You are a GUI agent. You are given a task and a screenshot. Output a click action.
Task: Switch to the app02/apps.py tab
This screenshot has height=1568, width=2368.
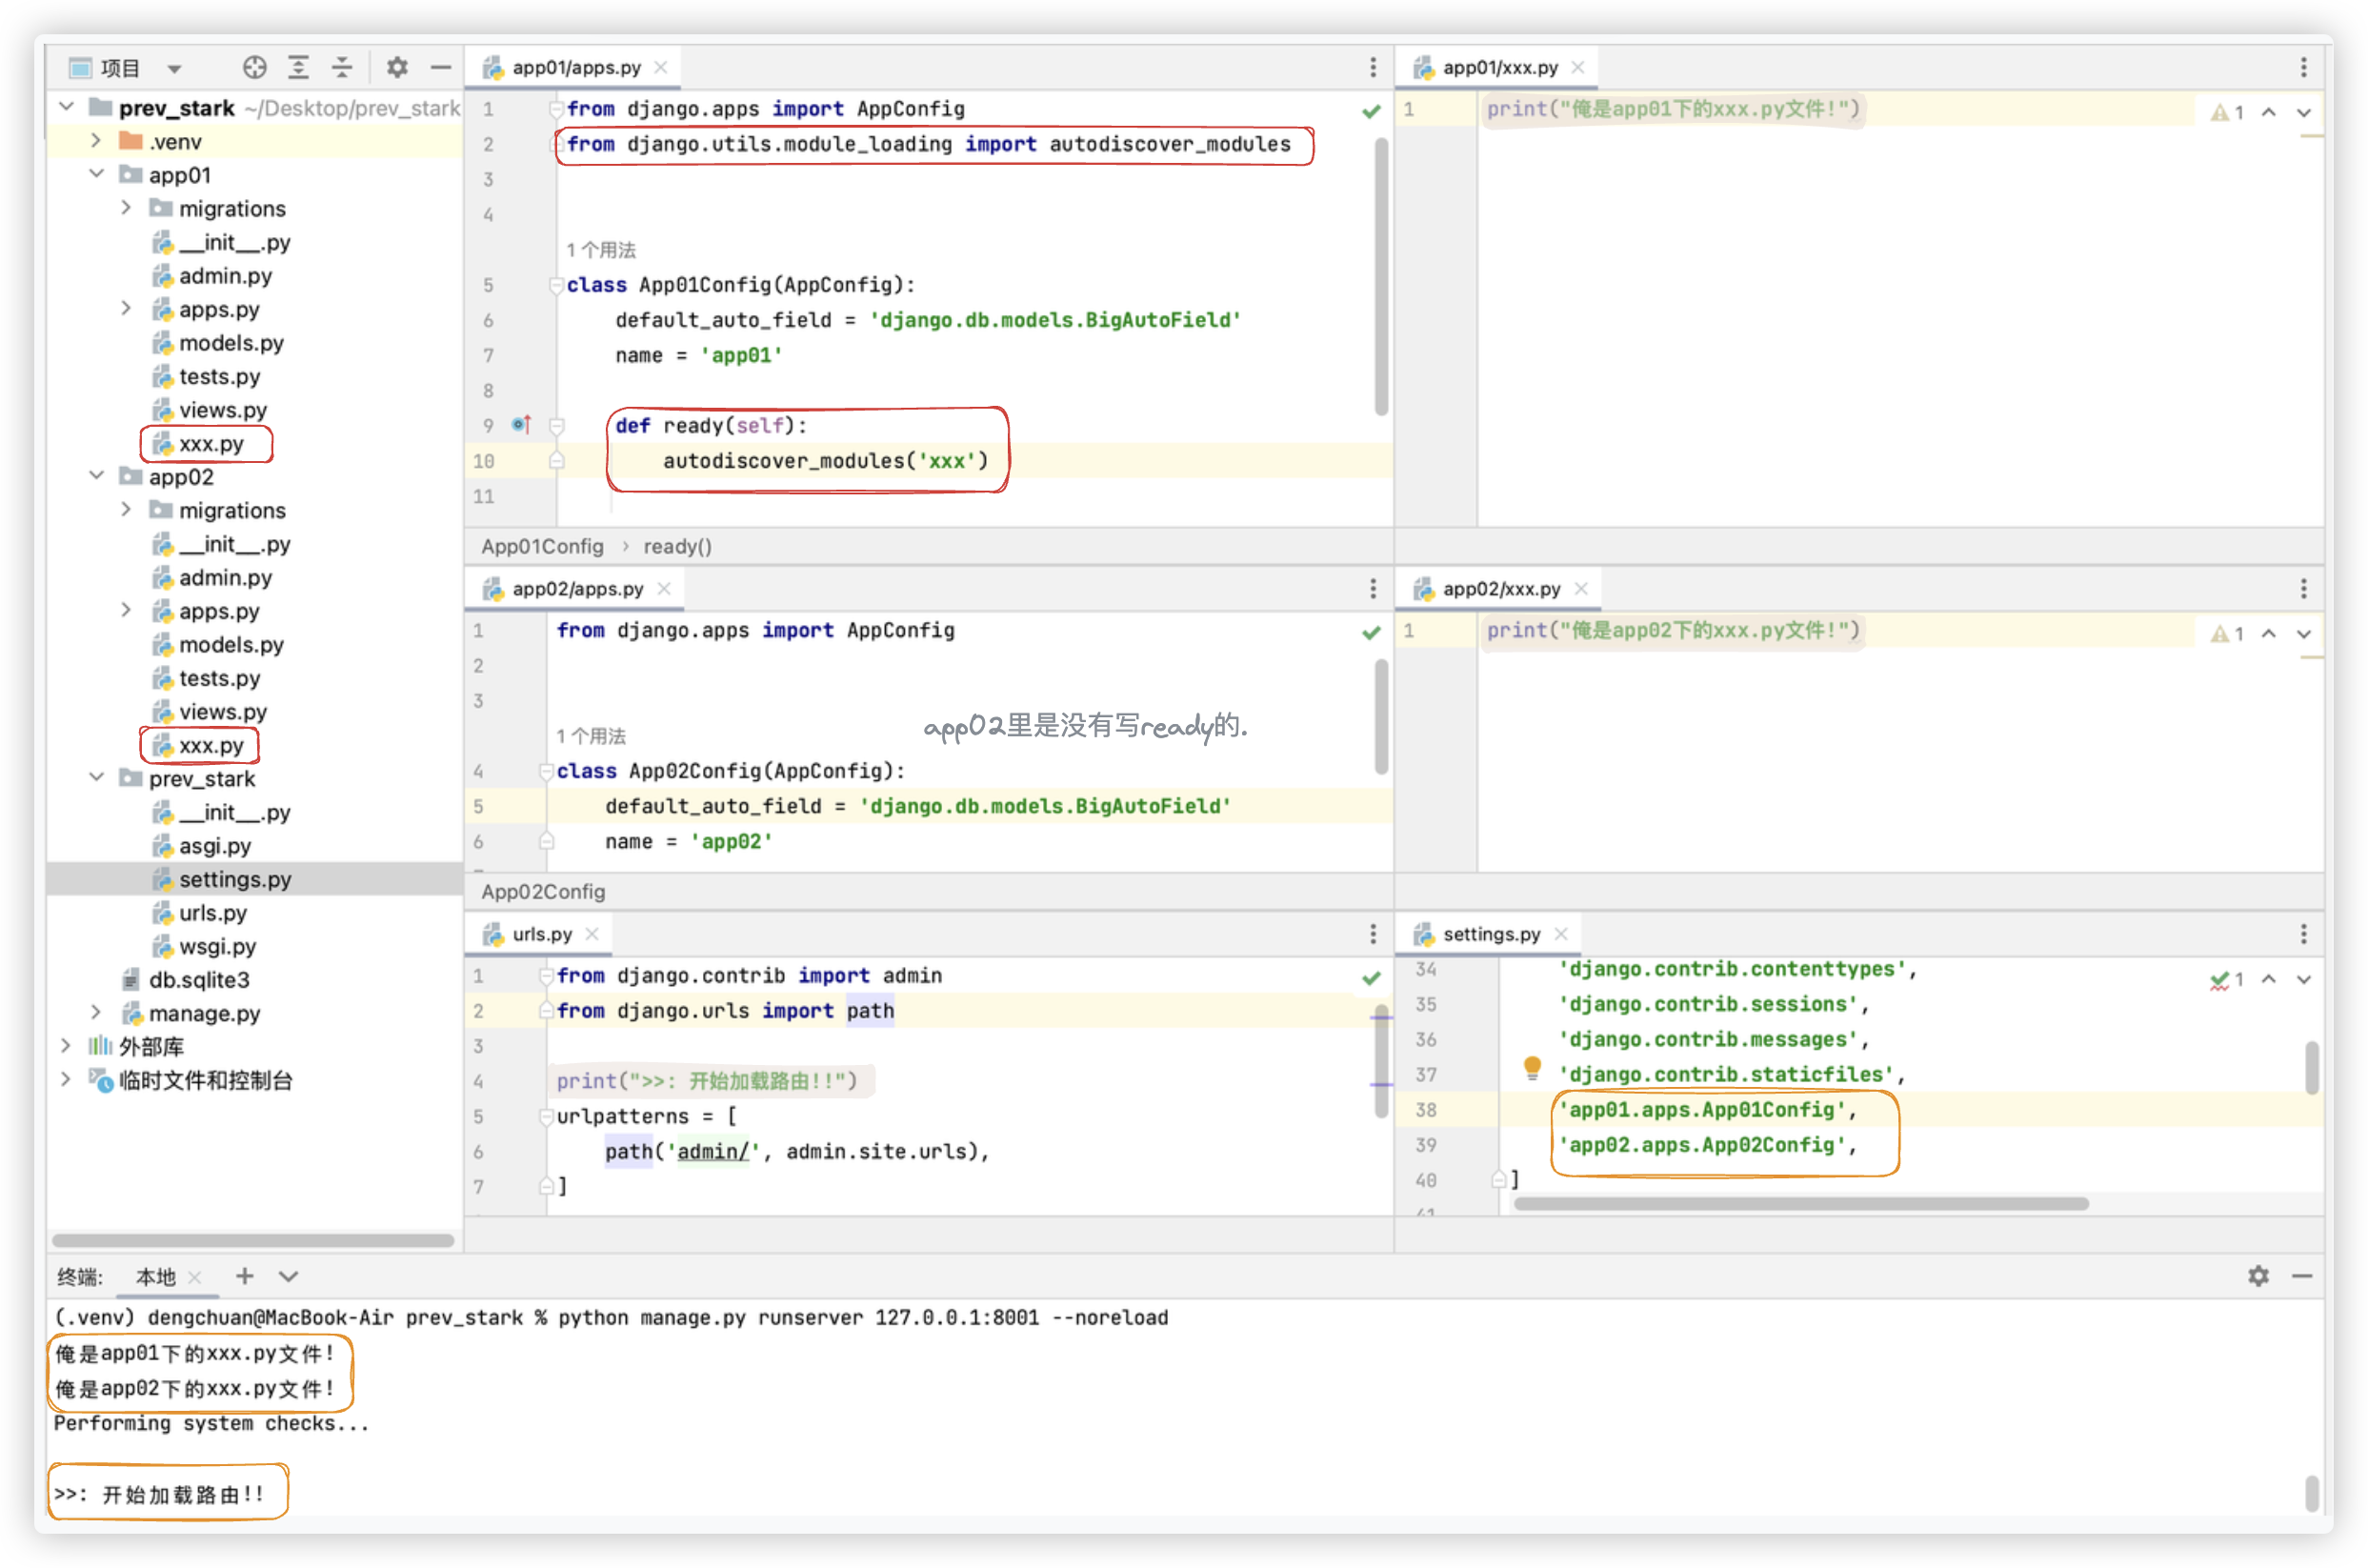click(x=577, y=589)
